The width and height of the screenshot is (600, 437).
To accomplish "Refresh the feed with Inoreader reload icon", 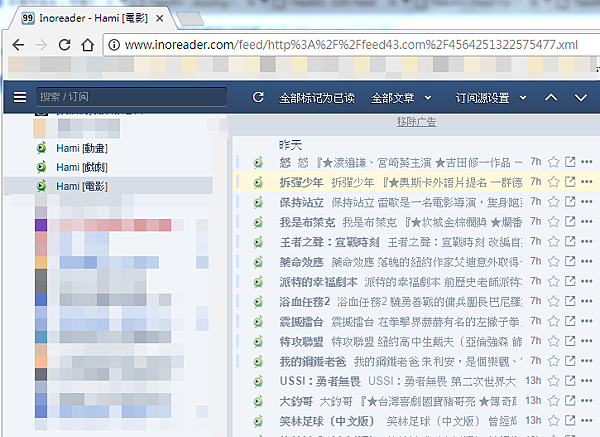I will [258, 97].
